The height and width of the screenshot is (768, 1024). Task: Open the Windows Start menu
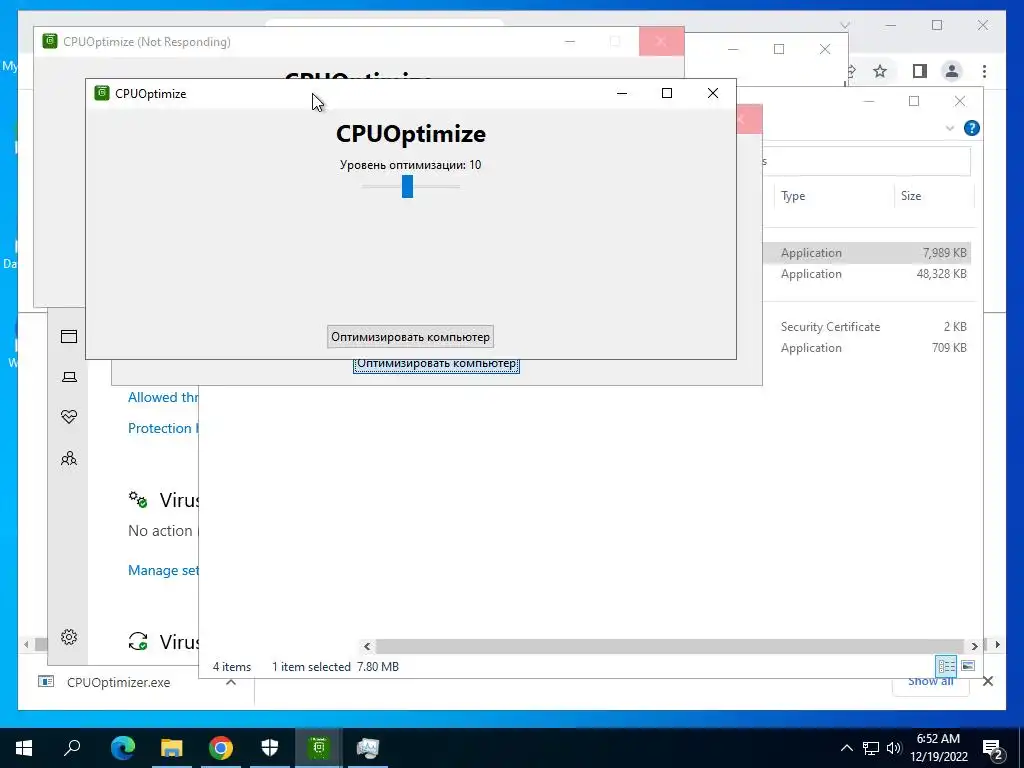(x=24, y=748)
